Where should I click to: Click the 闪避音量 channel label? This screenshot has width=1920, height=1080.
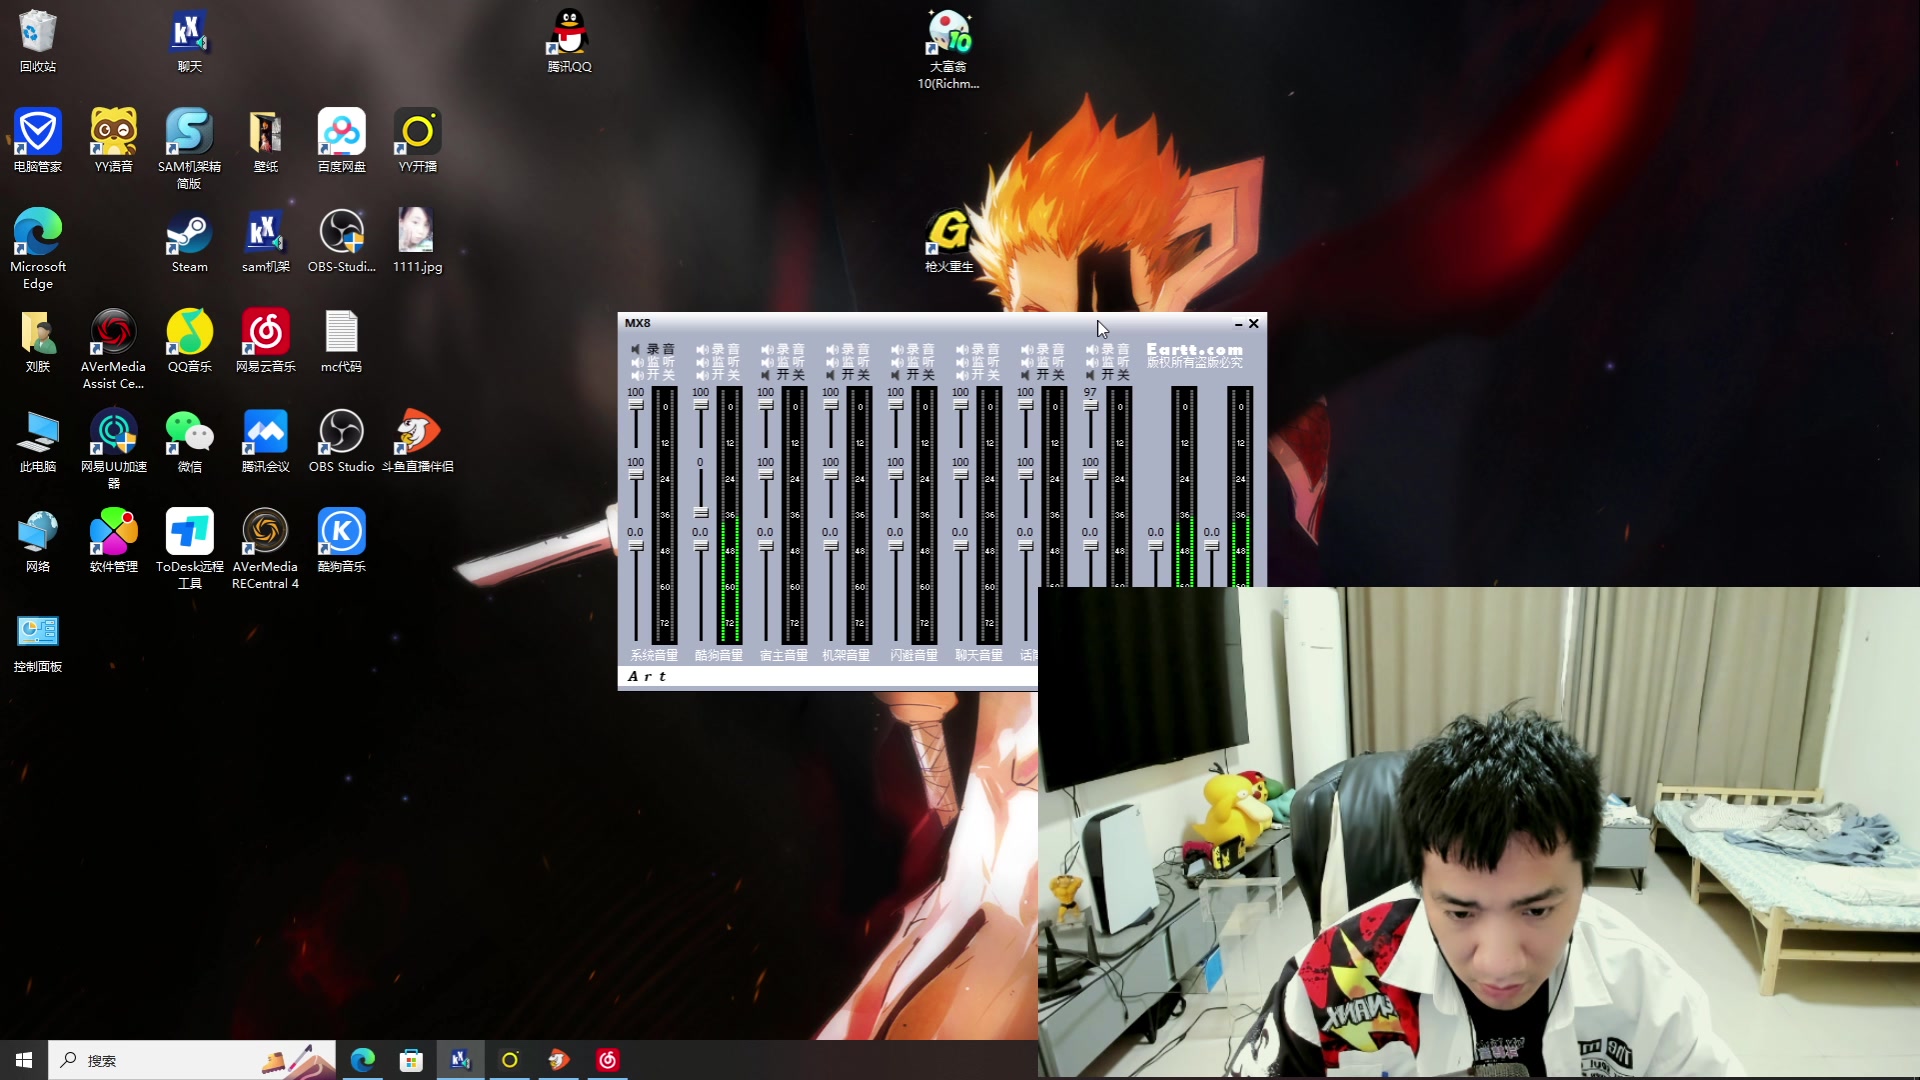(914, 656)
